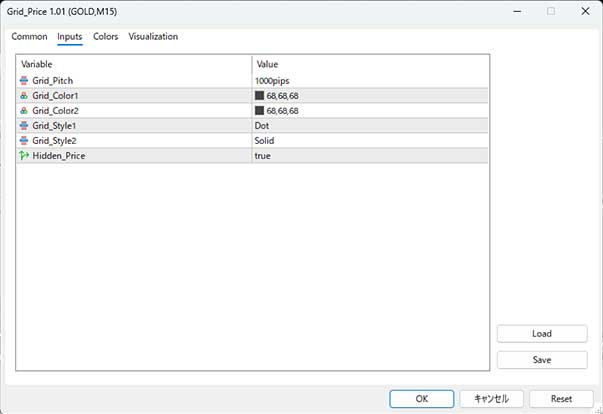Select the Hidden_Price variable name

(59, 156)
